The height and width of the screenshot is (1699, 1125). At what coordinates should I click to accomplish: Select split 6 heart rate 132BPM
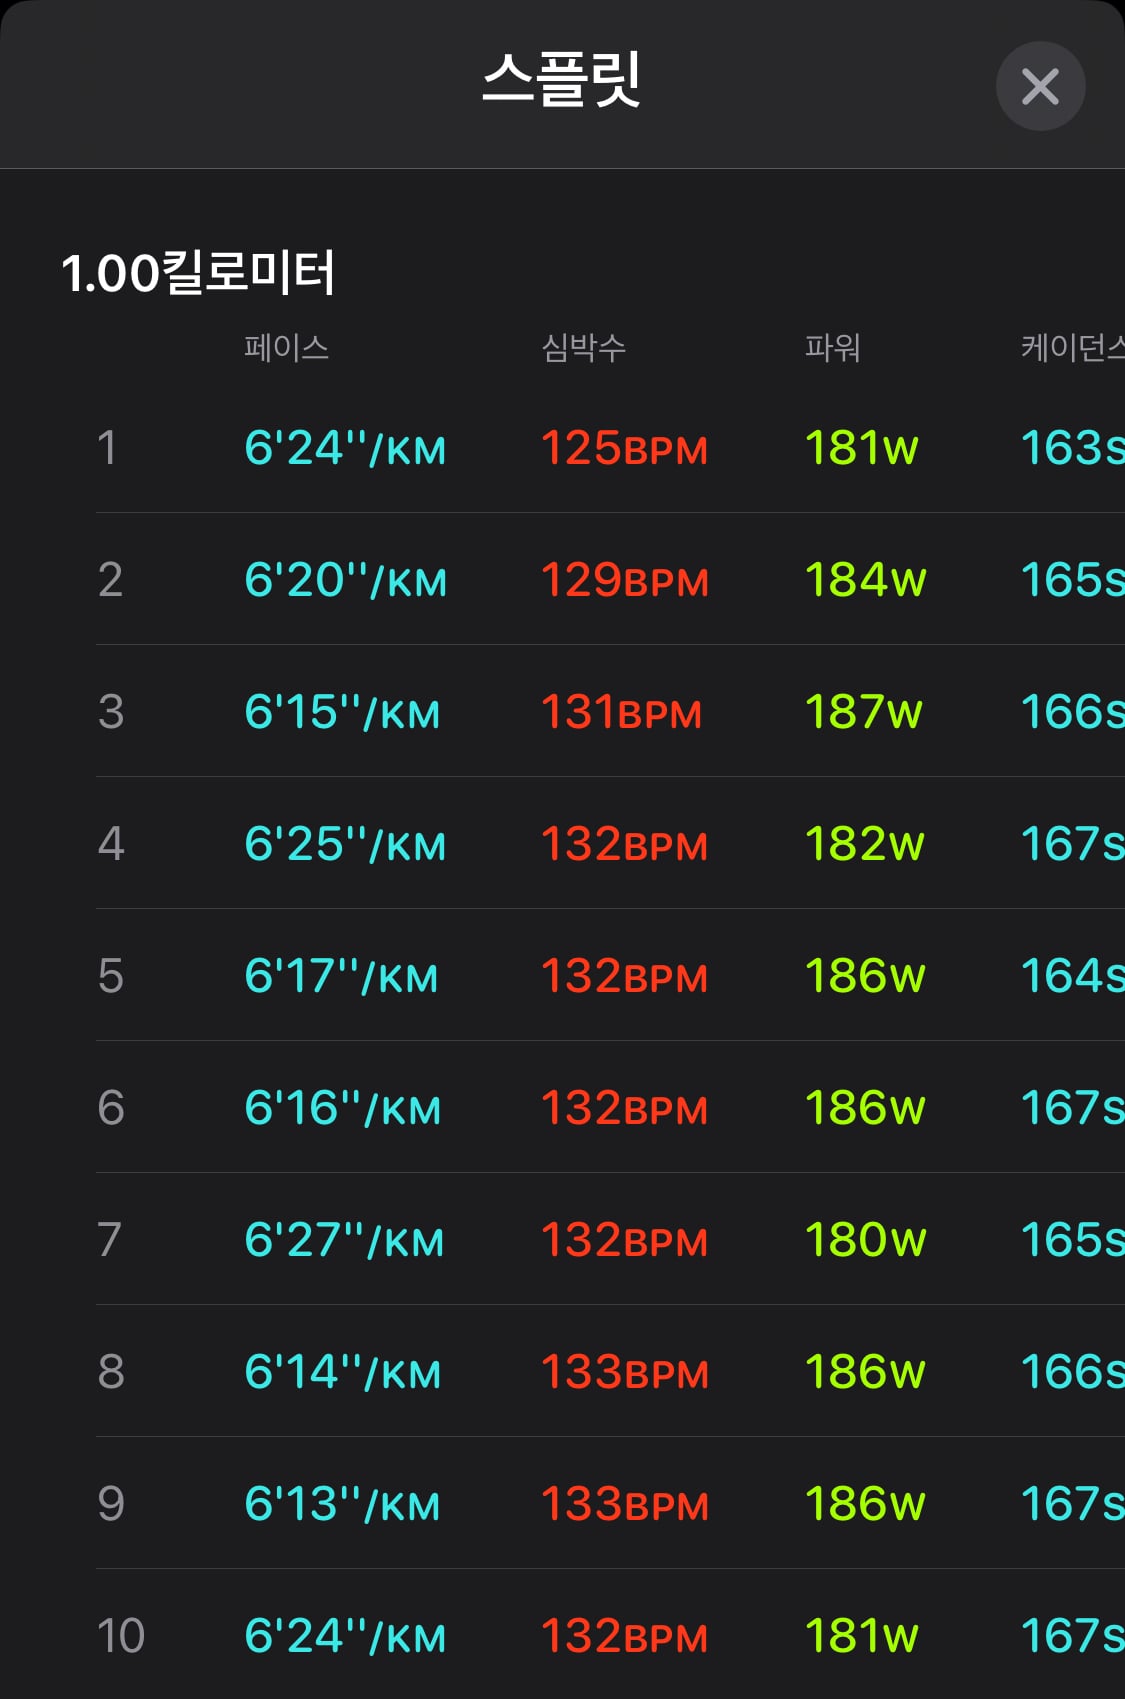[x=625, y=1108]
